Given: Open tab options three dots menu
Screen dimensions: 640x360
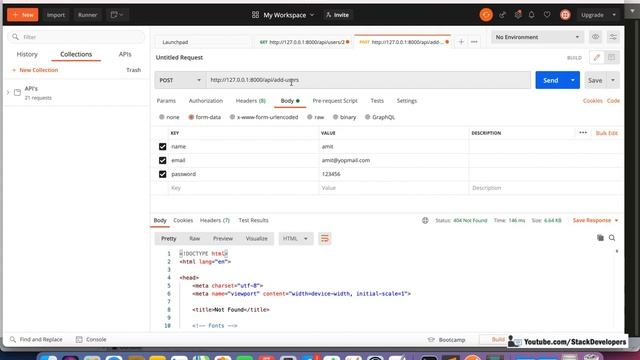Looking at the screenshot, I should [x=474, y=42].
